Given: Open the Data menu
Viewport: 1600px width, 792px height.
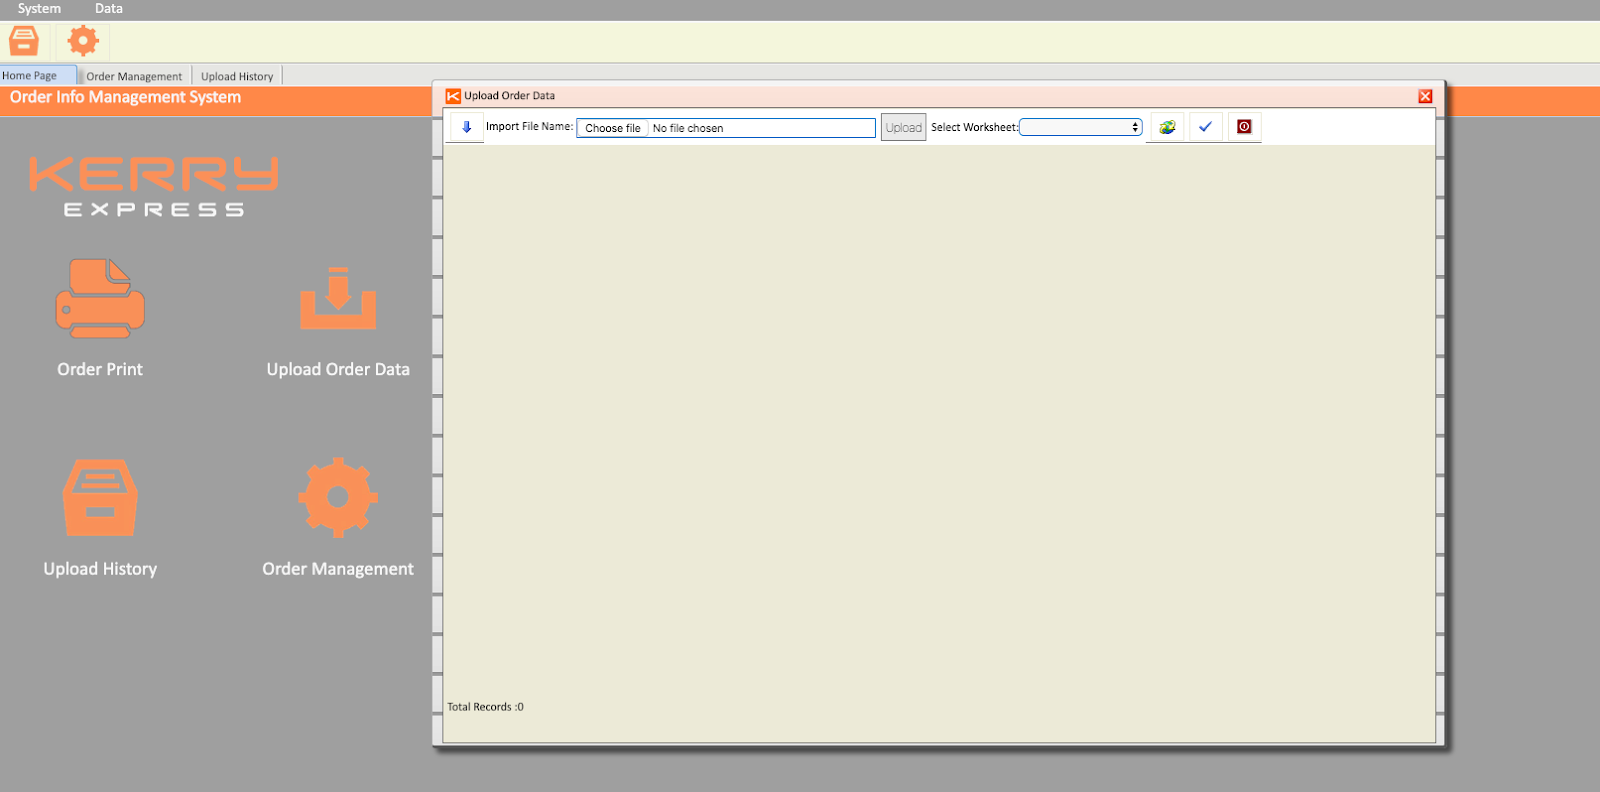Looking at the screenshot, I should (x=109, y=8).
